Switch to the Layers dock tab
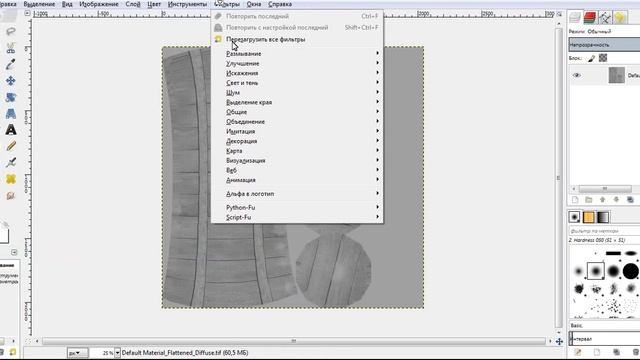The height and width of the screenshot is (360, 640). tap(575, 18)
